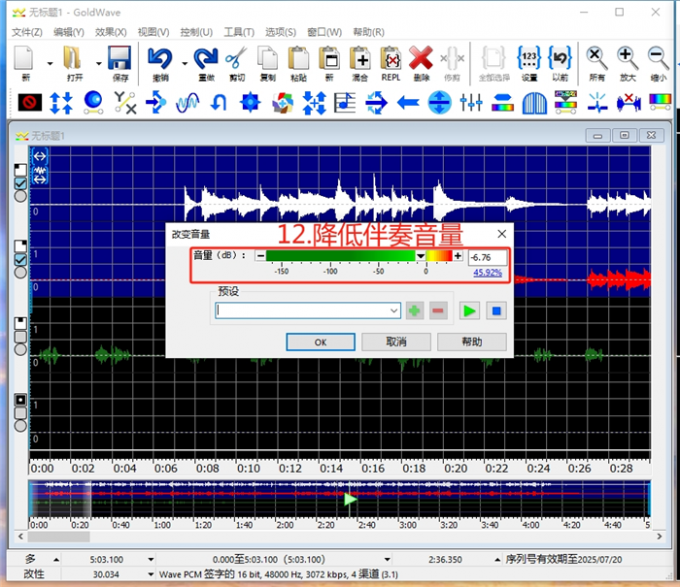This screenshot has width=680, height=587.
Task: Click the red censor/silence effect icon
Action: [x=30, y=103]
